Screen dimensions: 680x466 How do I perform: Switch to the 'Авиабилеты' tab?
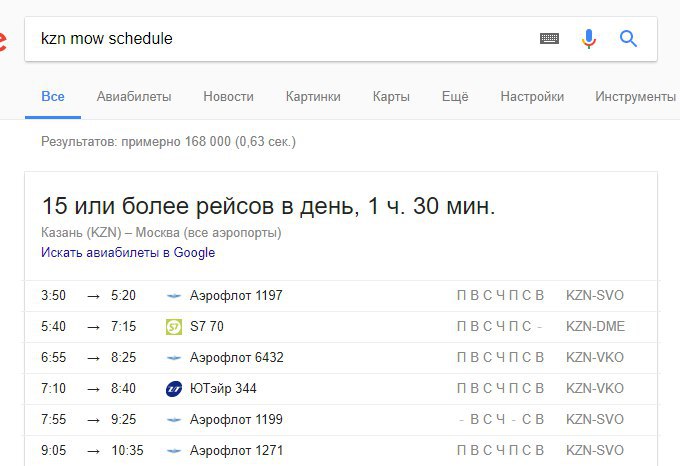(134, 96)
